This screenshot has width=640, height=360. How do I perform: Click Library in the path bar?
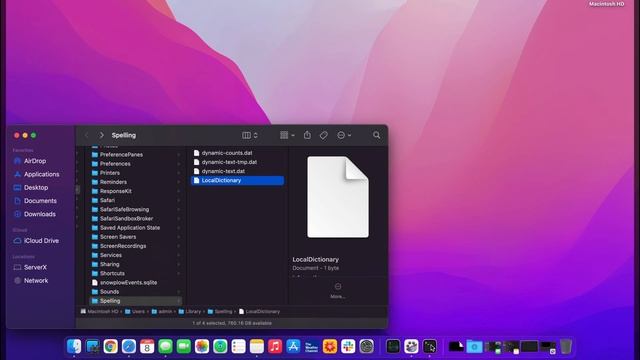[190, 311]
